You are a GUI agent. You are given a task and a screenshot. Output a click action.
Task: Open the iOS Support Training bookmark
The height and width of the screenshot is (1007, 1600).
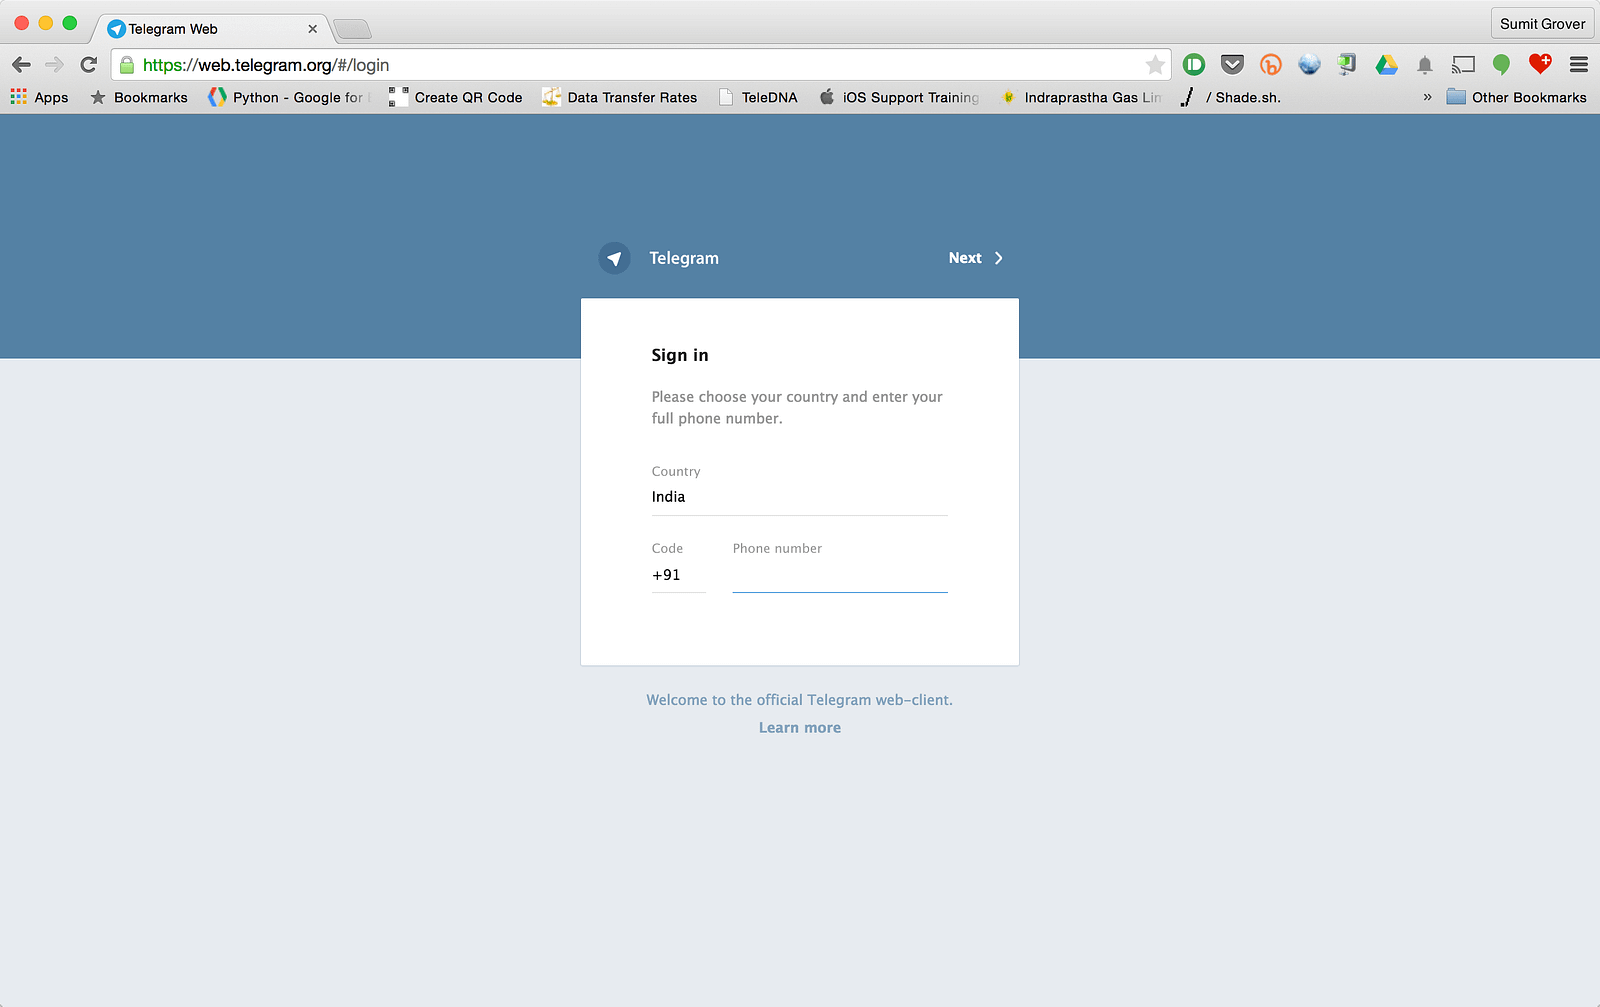(x=899, y=97)
